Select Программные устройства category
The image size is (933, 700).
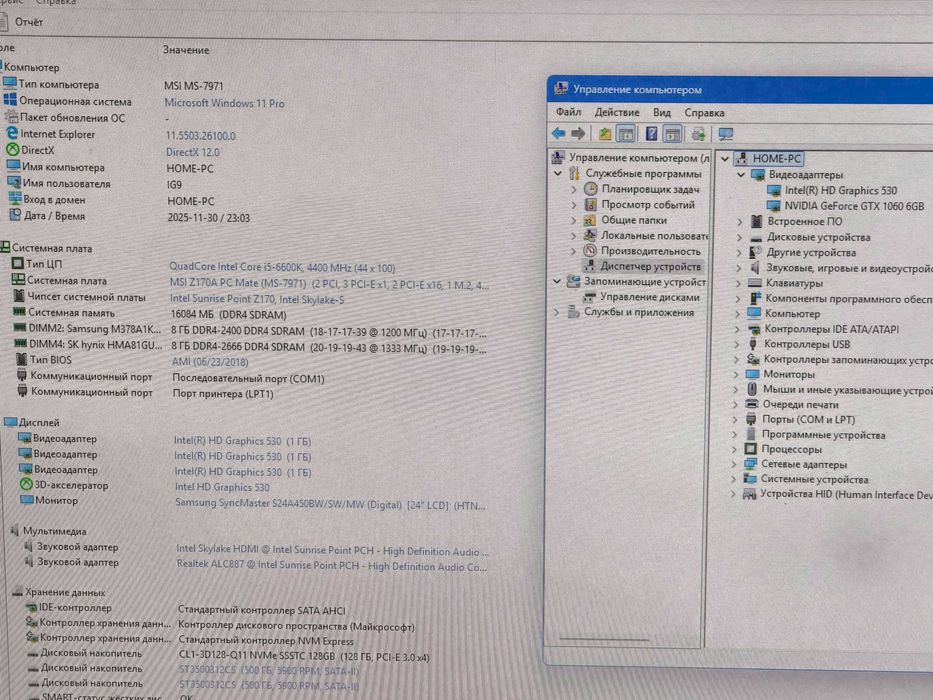coord(824,435)
